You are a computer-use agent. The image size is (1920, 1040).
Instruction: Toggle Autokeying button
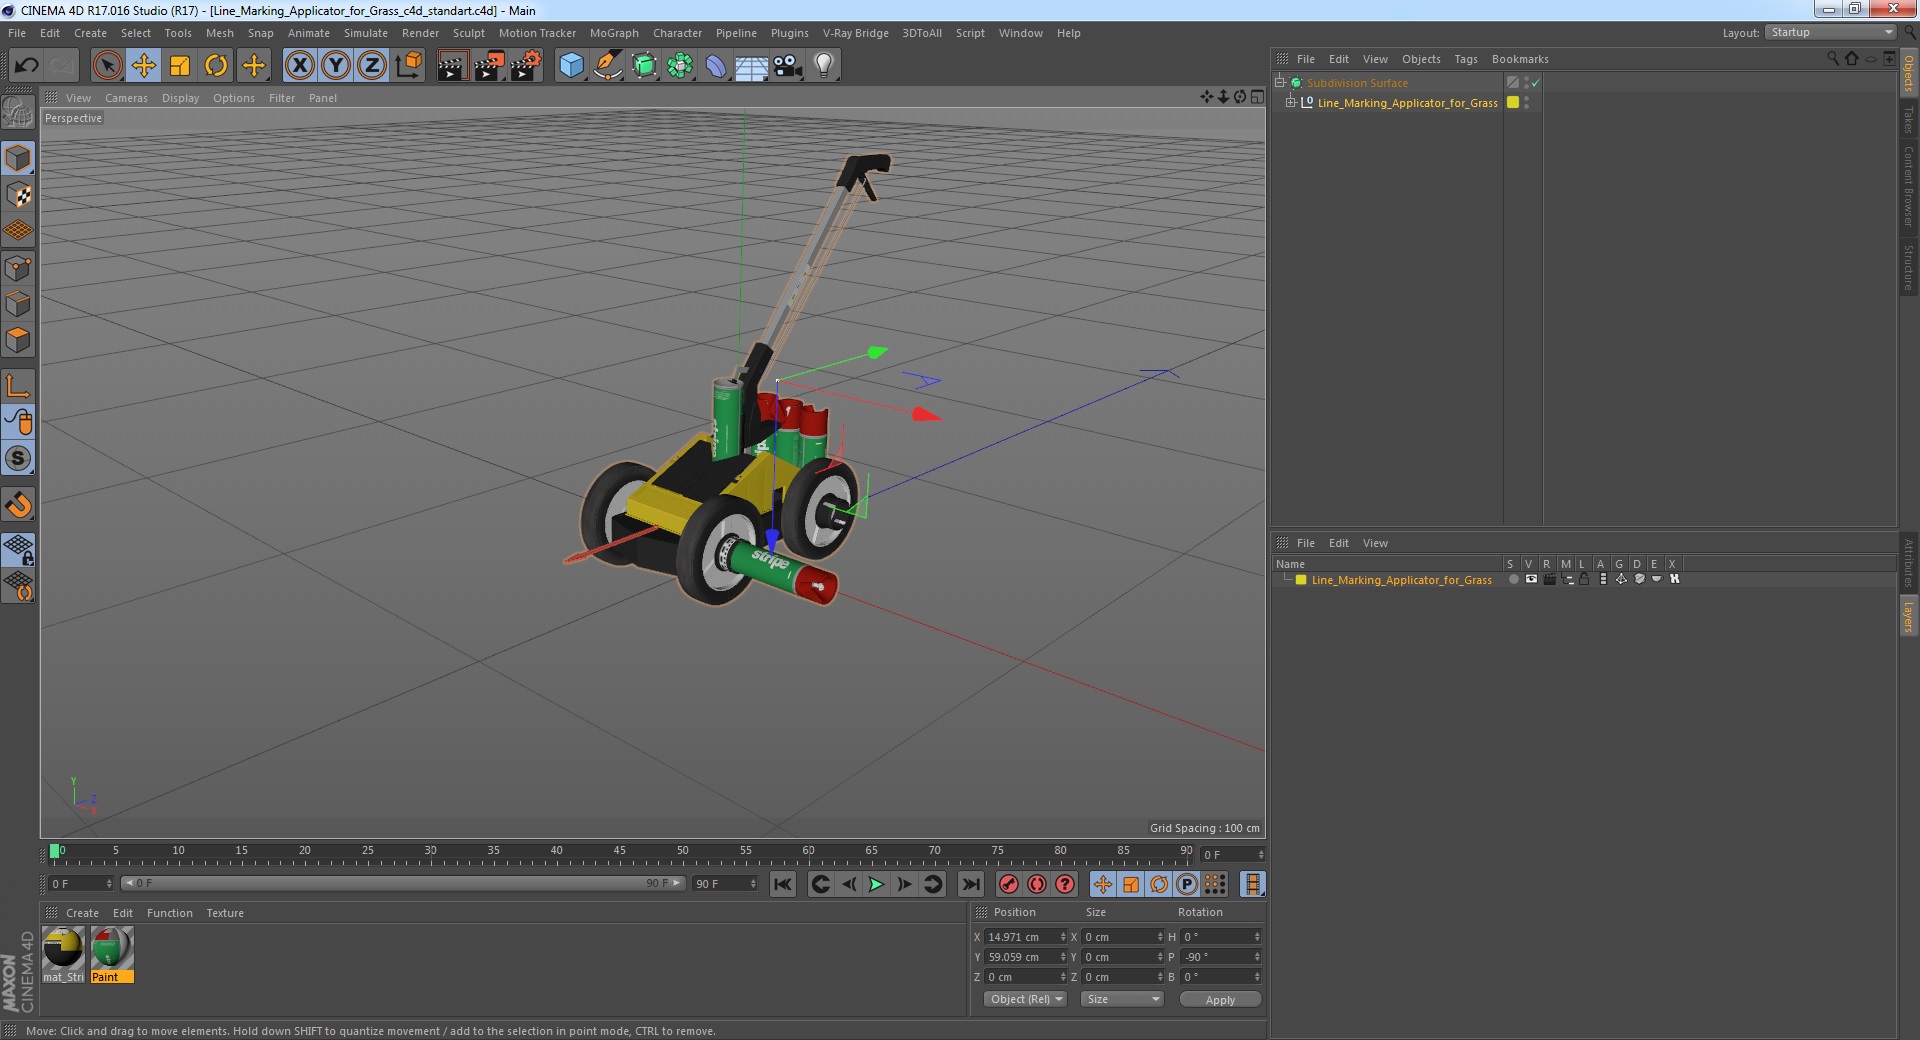pyautogui.click(x=1037, y=884)
